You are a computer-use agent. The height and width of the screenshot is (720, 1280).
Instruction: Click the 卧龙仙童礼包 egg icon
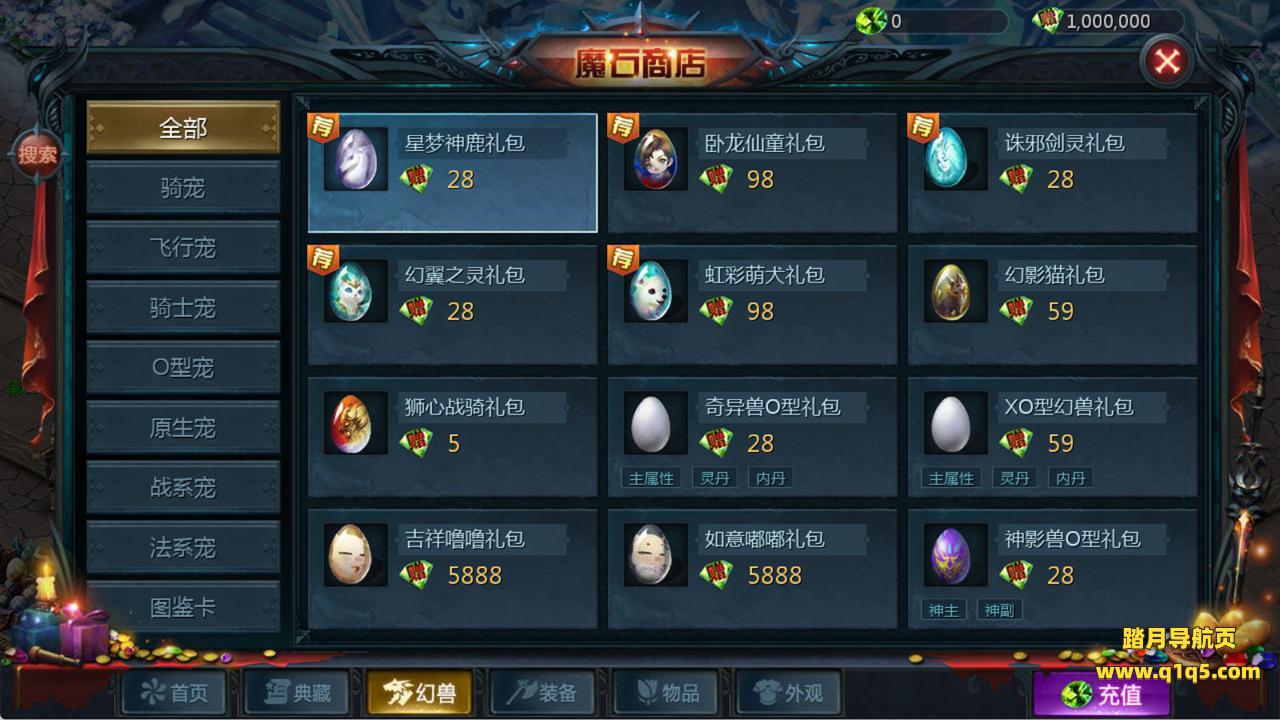click(x=656, y=159)
